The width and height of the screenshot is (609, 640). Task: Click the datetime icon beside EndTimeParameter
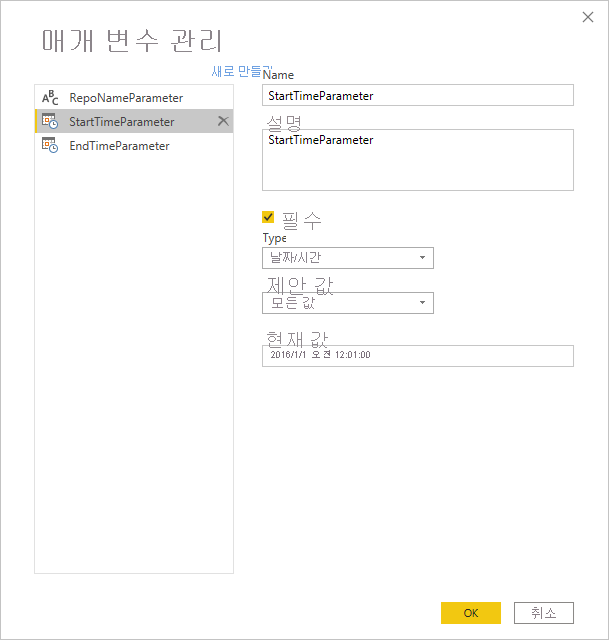pyautogui.click(x=50, y=145)
